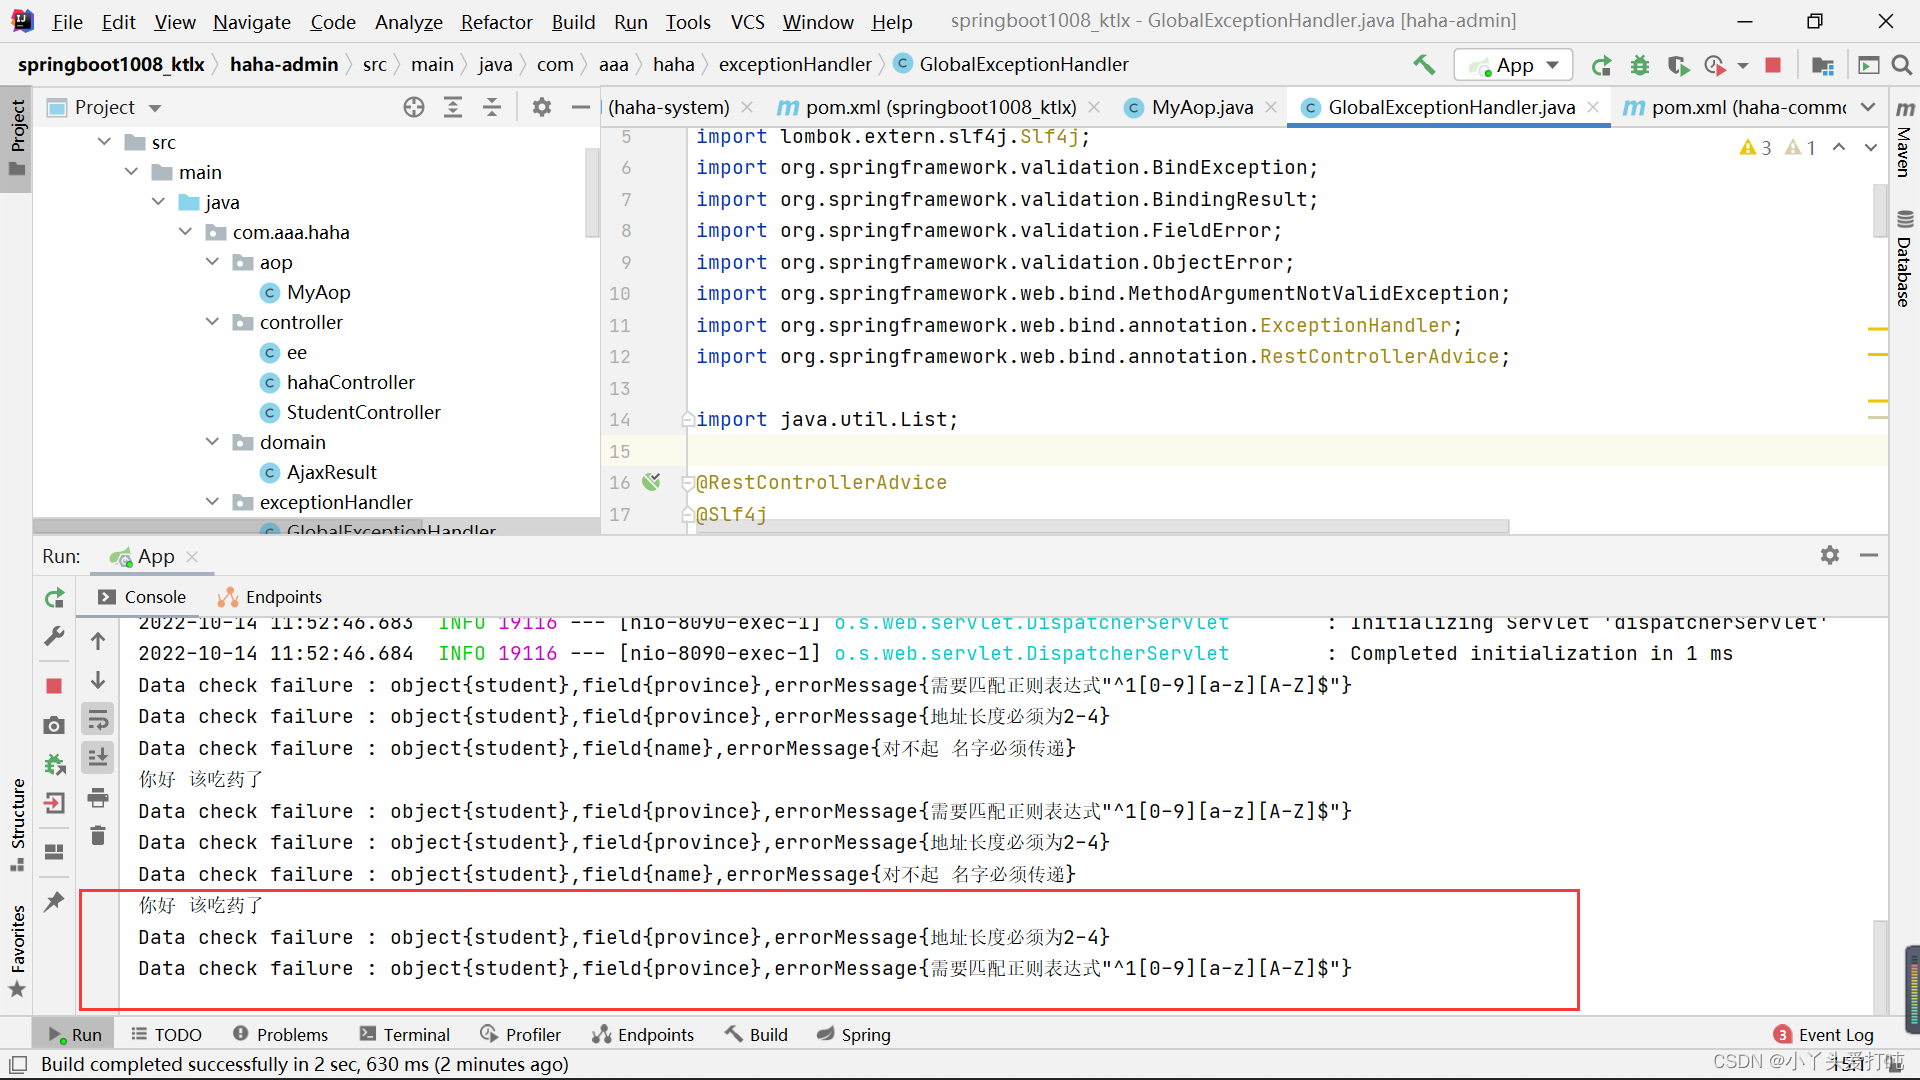Click the Build project hammer icon
Screen dimensions: 1920x1080
(1424, 65)
